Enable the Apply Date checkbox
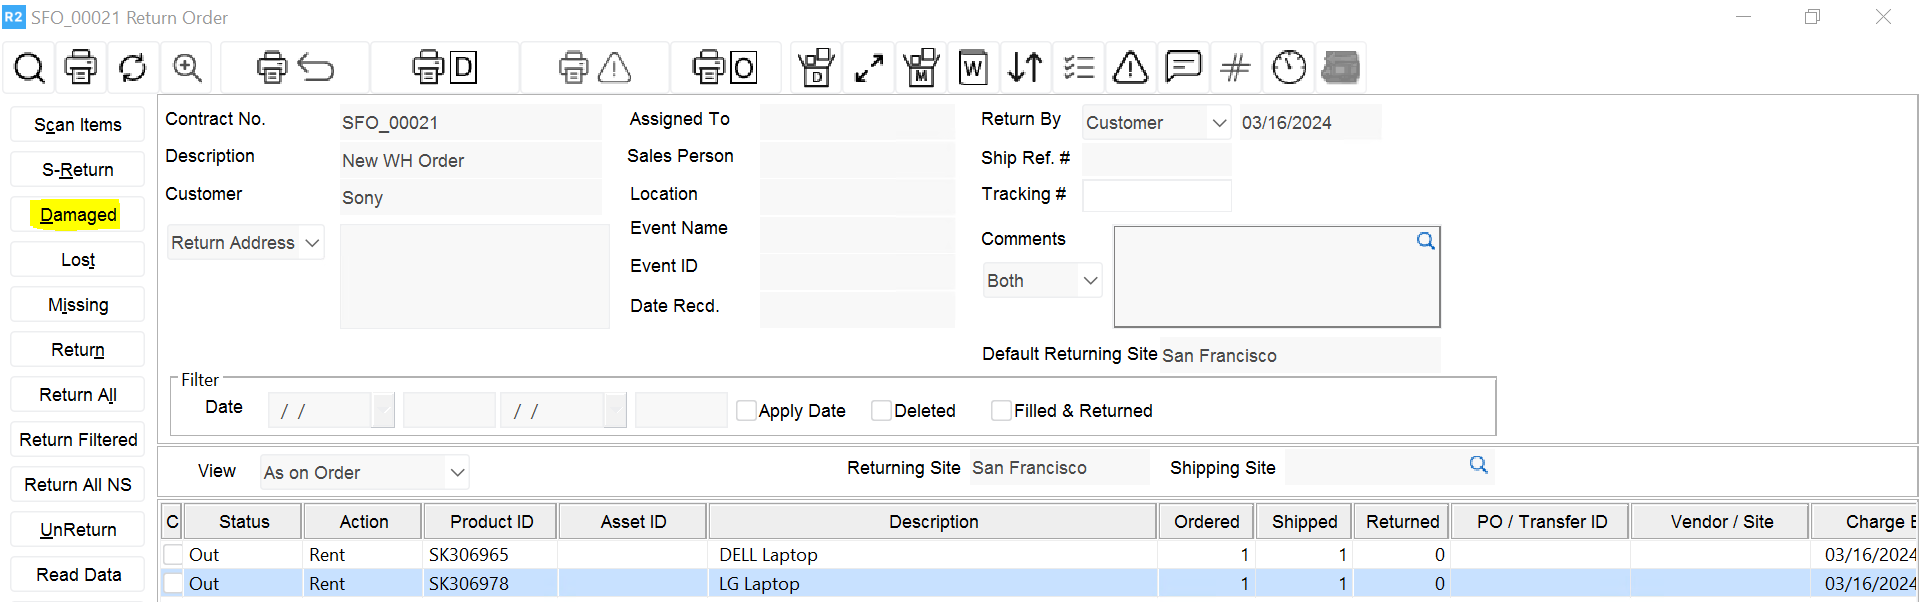1920x602 pixels. 746,411
